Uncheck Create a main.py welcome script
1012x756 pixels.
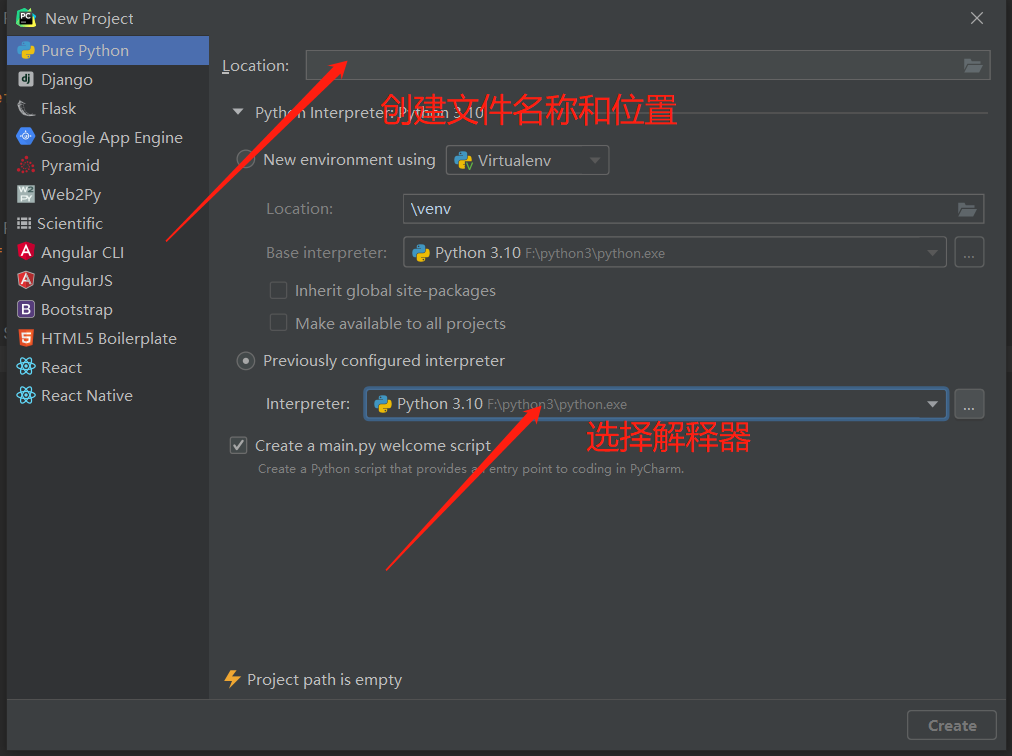239,445
